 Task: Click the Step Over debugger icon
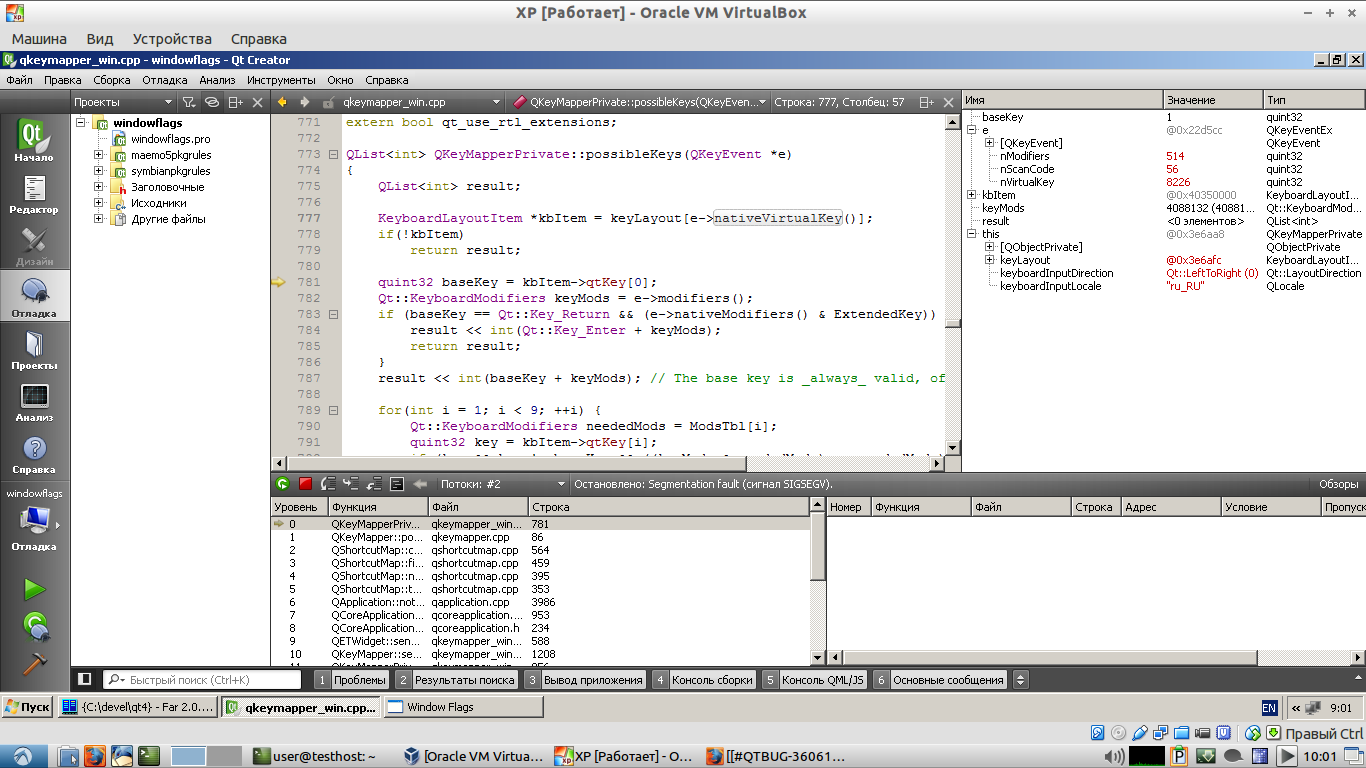(x=329, y=484)
